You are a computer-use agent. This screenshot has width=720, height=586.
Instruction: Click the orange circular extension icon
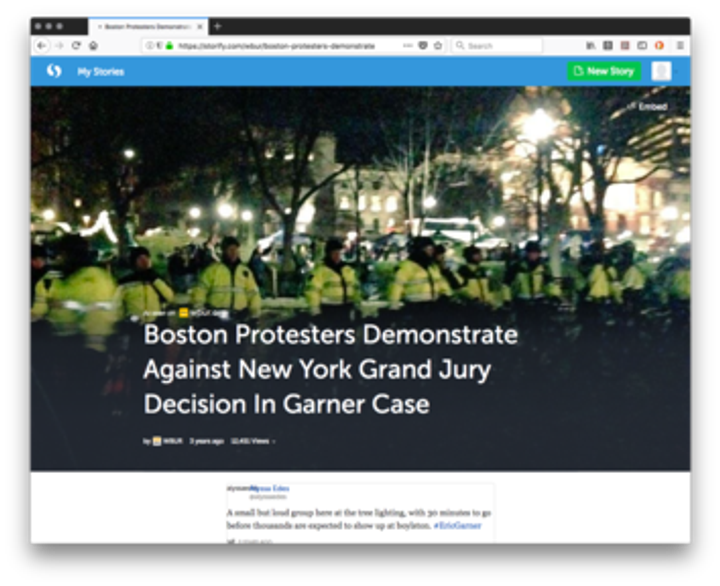pos(659,45)
